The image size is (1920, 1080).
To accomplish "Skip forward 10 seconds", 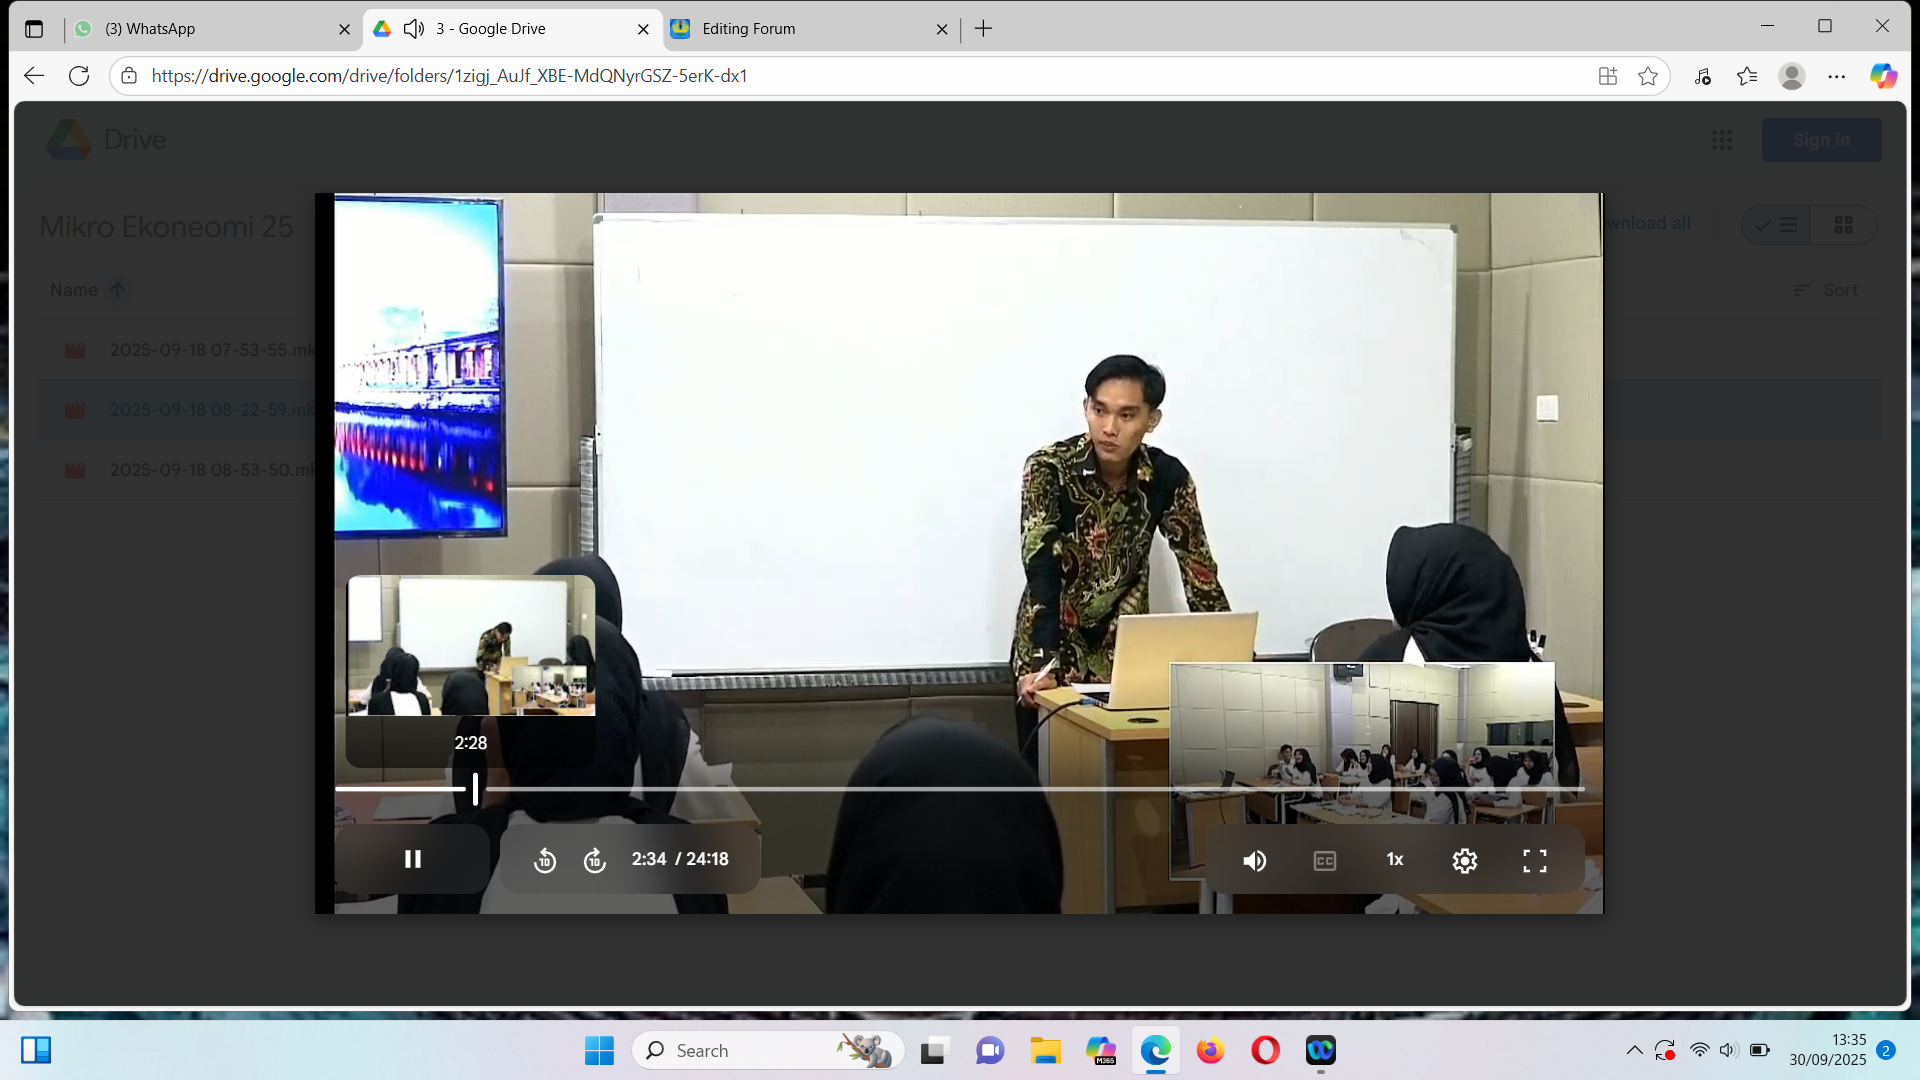I will tap(595, 860).
